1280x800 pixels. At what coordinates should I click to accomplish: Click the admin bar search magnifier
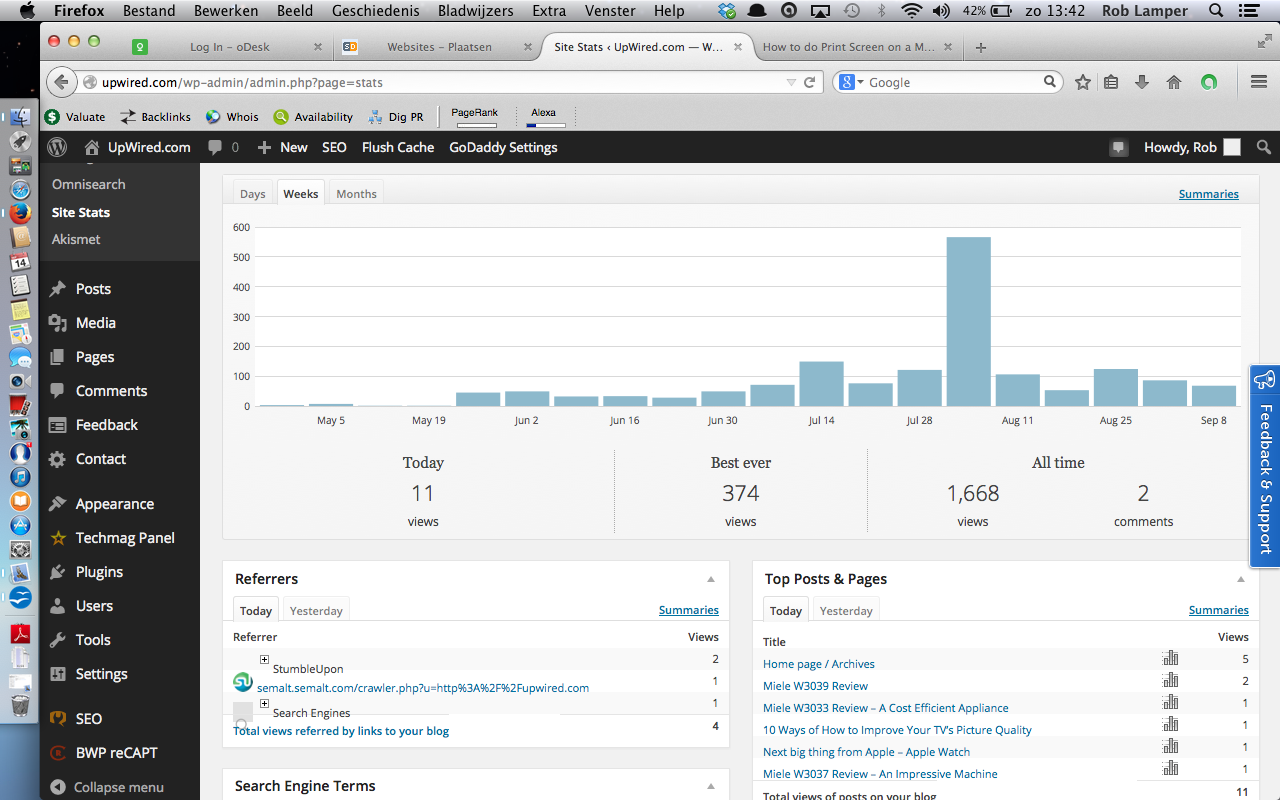[1264, 147]
